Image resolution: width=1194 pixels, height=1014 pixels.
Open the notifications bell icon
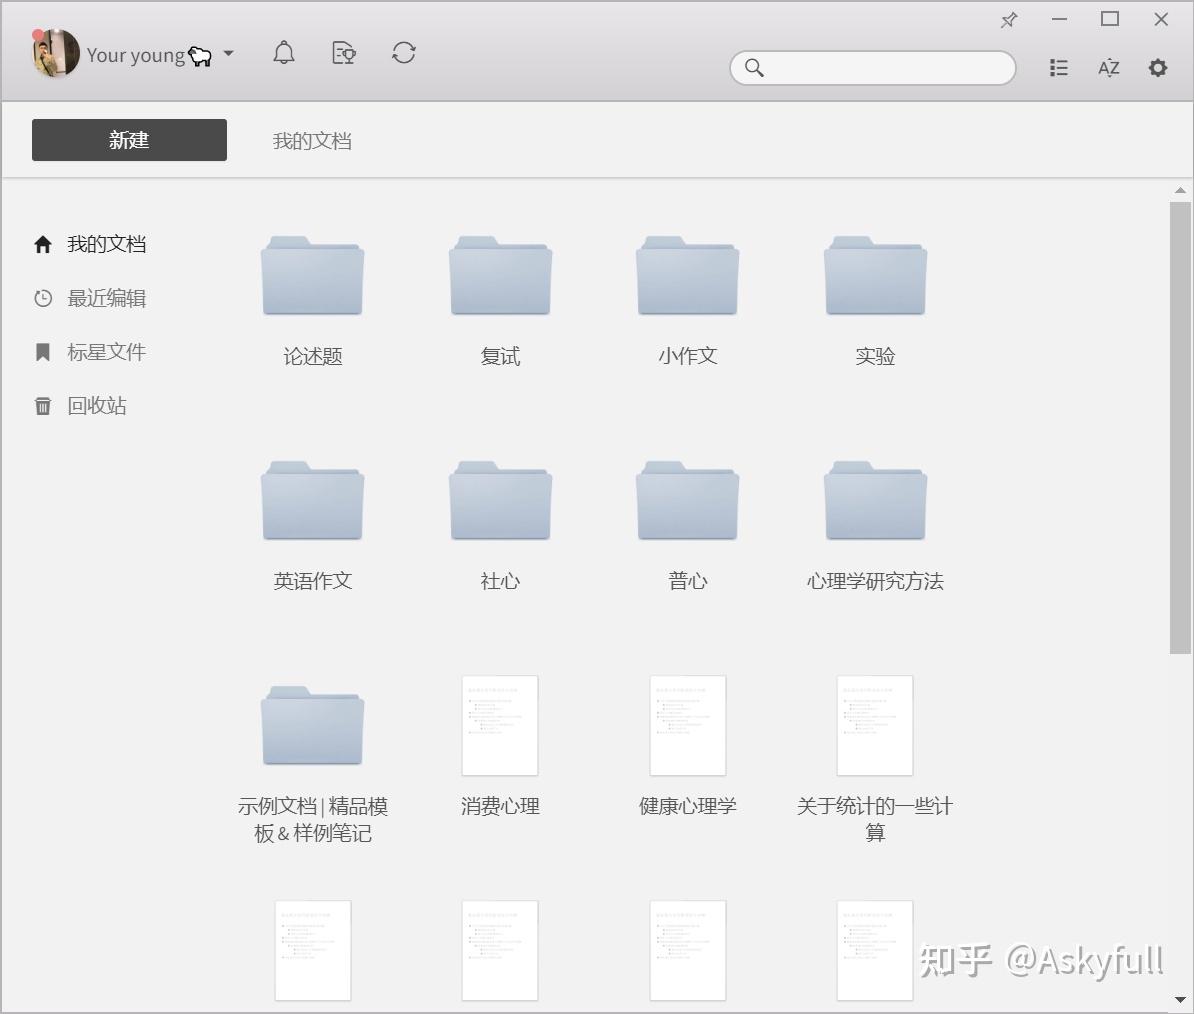(284, 53)
